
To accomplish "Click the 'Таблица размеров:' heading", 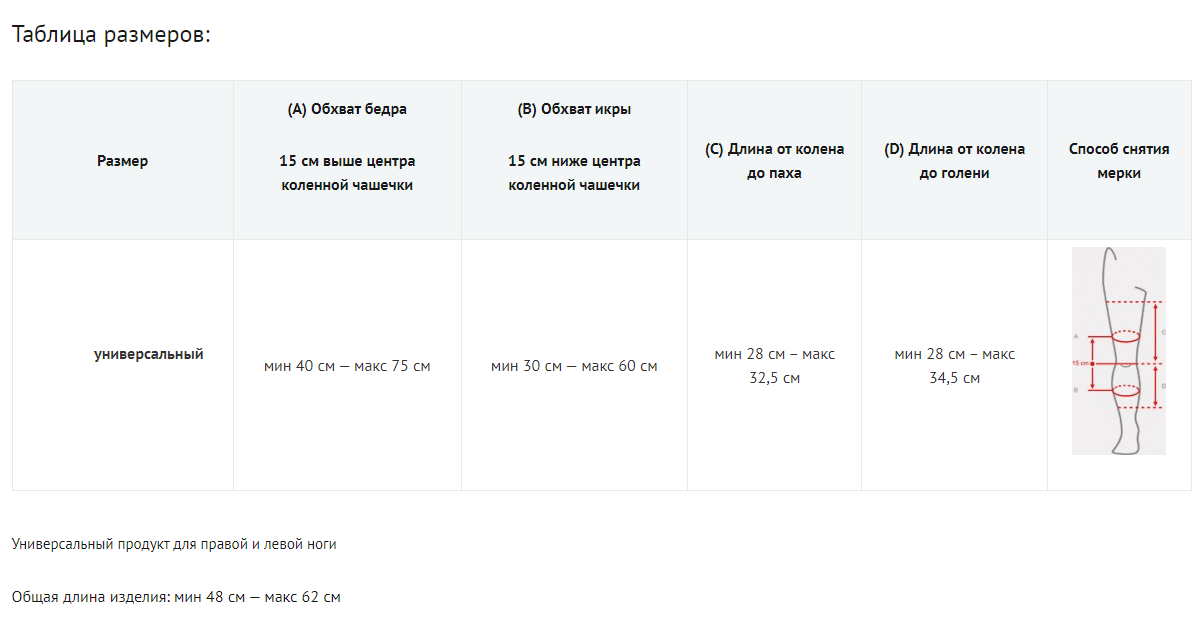I will pyautogui.click(x=111, y=35).
